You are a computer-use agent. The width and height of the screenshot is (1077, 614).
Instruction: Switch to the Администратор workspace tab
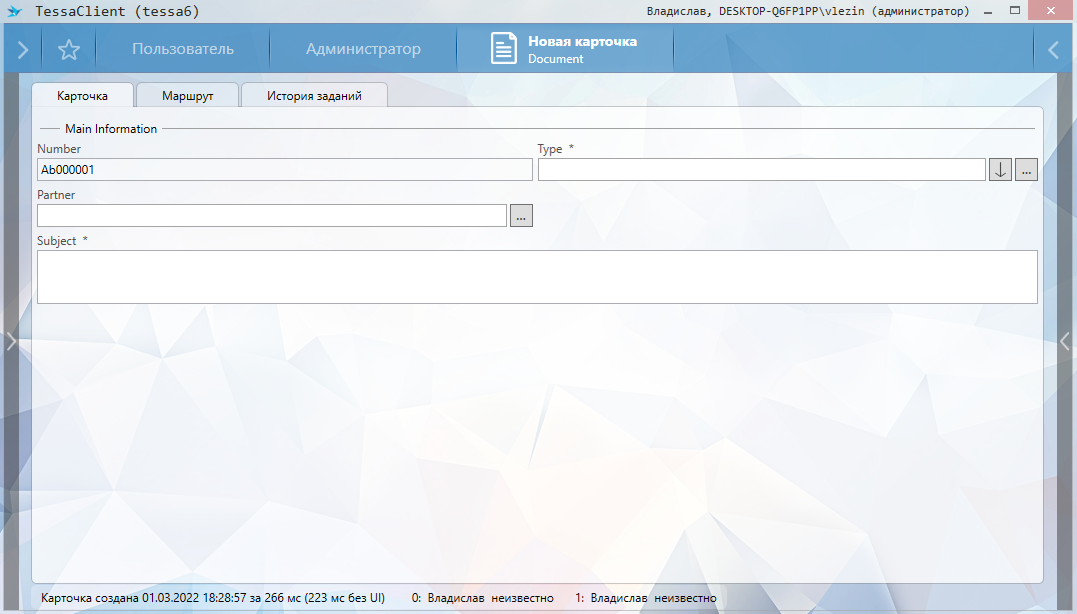click(363, 49)
